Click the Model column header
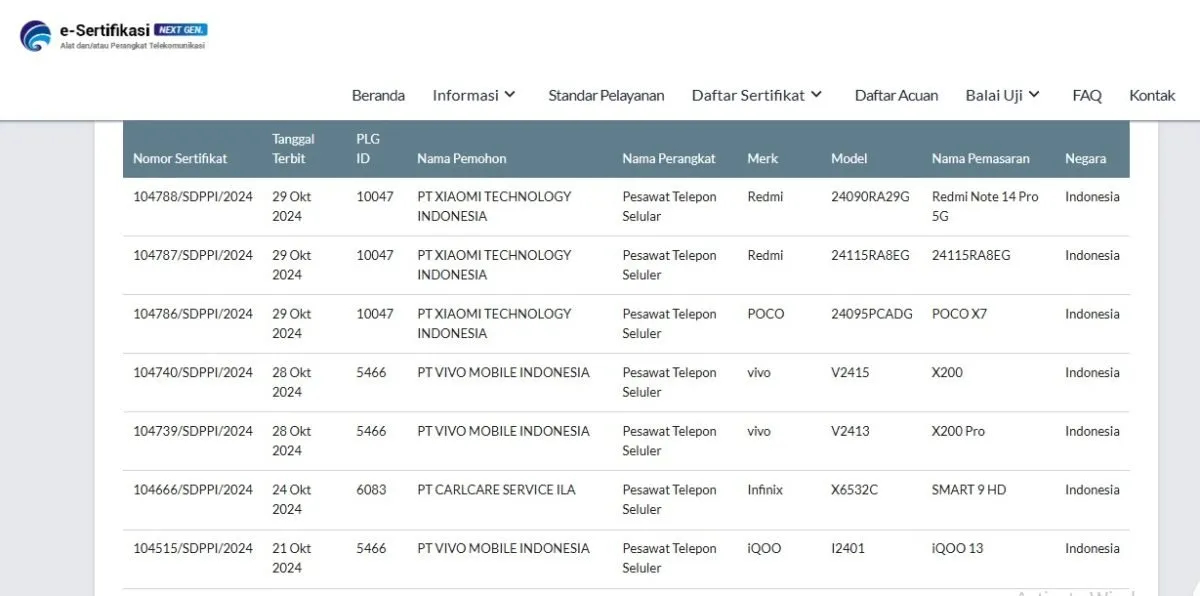The width and height of the screenshot is (1200, 596). [x=849, y=158]
